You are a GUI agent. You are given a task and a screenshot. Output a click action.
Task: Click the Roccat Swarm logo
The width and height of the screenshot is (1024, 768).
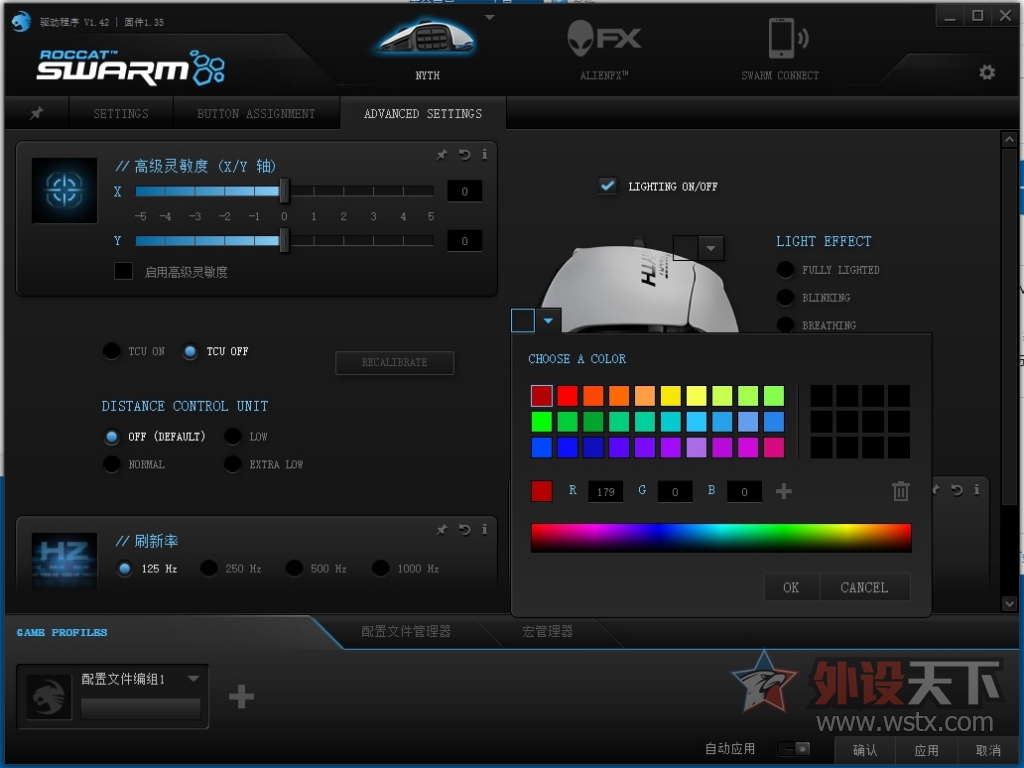(x=131, y=67)
